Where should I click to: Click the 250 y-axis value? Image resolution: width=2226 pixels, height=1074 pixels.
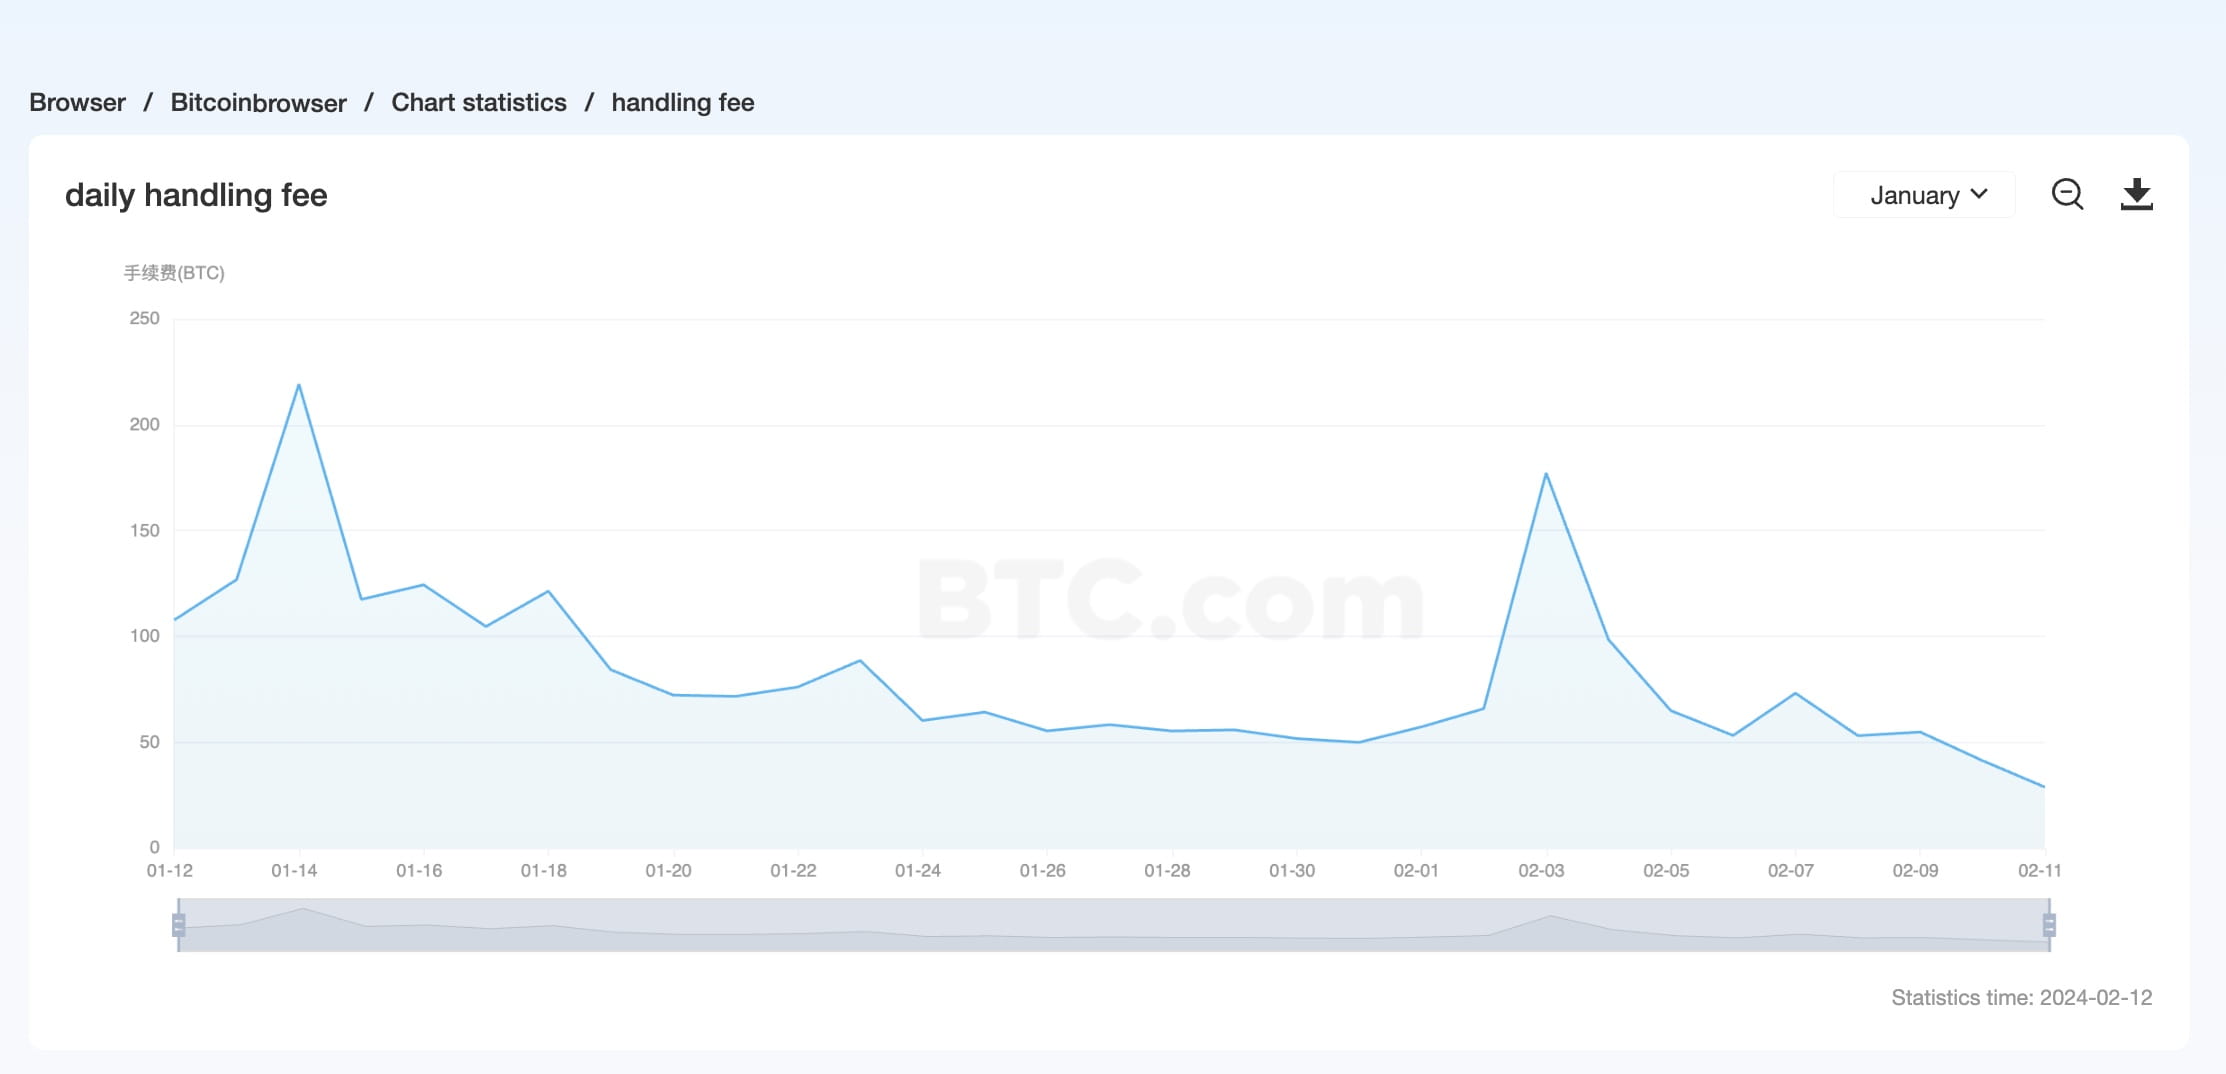coord(144,318)
